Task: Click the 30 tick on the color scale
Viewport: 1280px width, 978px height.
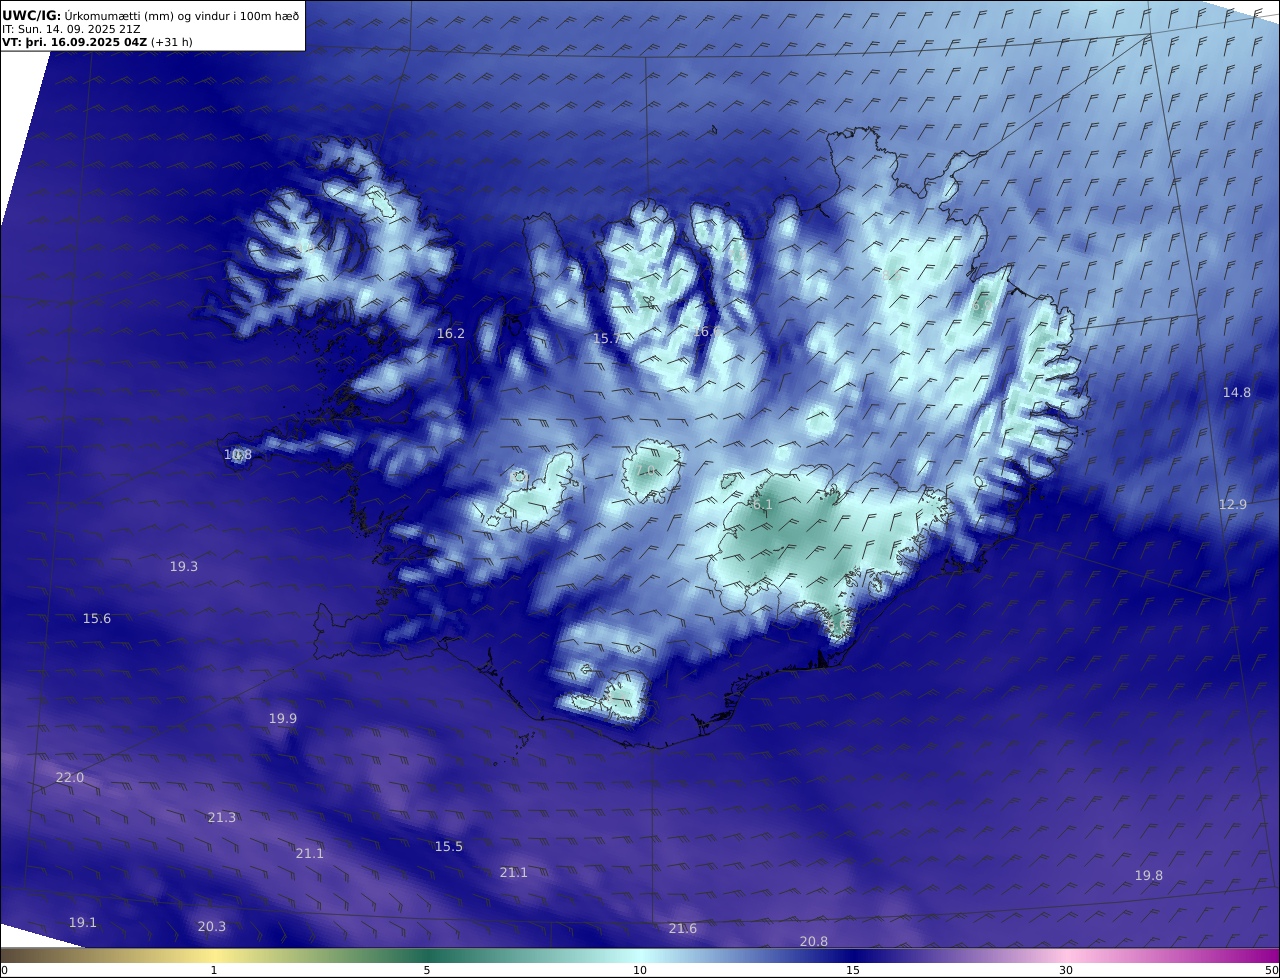Action: (x=1066, y=970)
